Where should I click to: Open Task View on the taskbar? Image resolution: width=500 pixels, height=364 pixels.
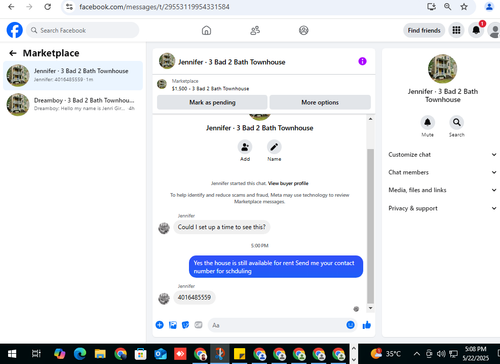(x=36, y=354)
